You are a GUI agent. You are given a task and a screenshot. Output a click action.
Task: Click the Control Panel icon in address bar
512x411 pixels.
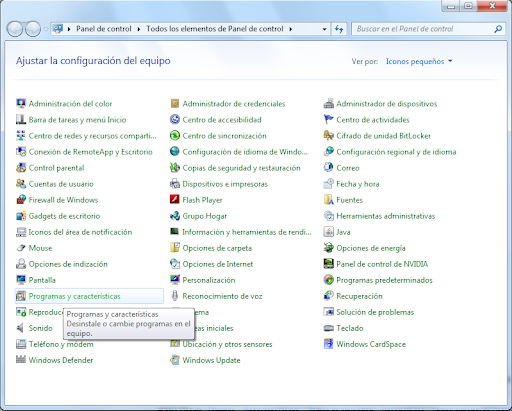[x=58, y=29]
